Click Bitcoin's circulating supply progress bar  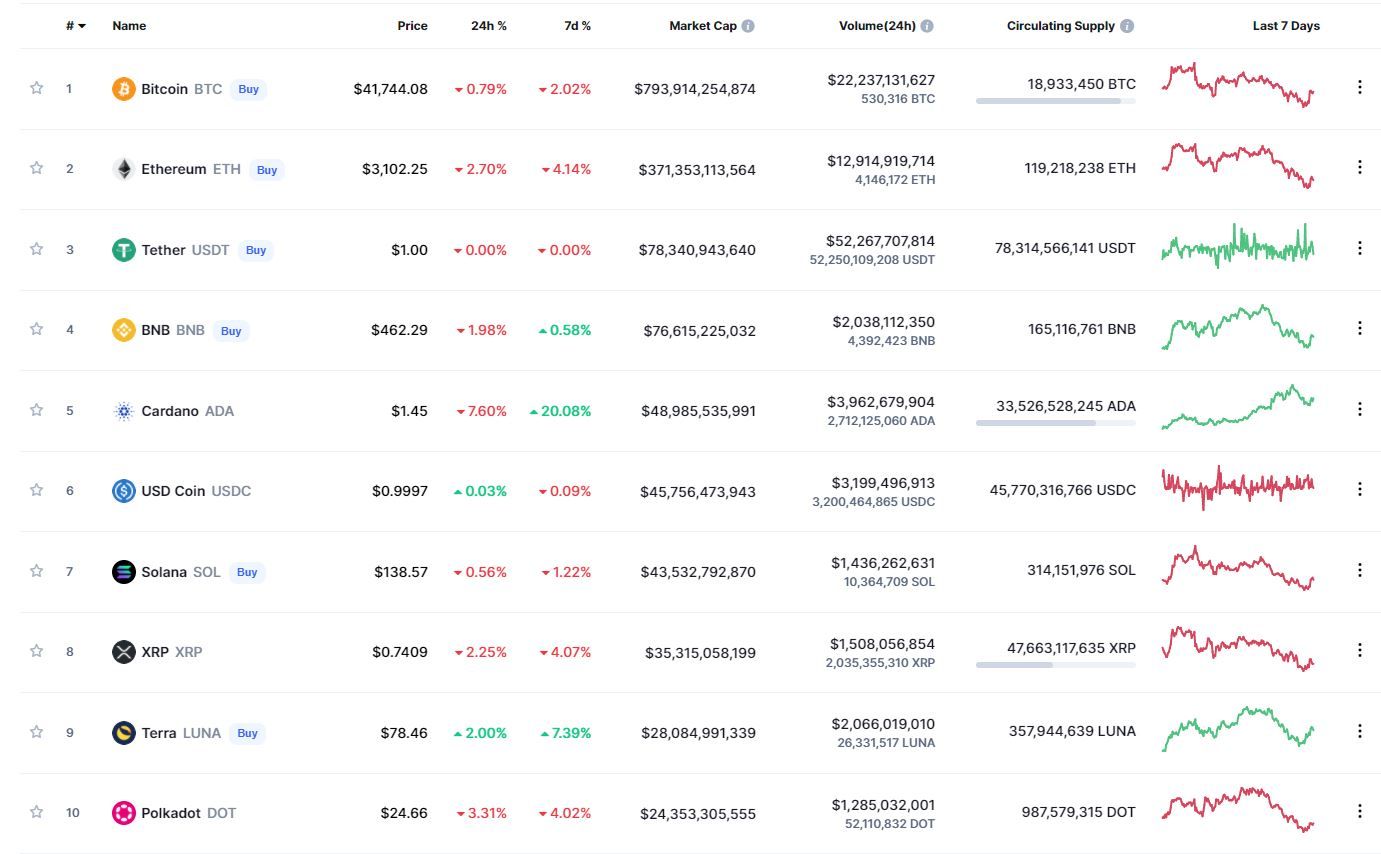tap(1056, 101)
